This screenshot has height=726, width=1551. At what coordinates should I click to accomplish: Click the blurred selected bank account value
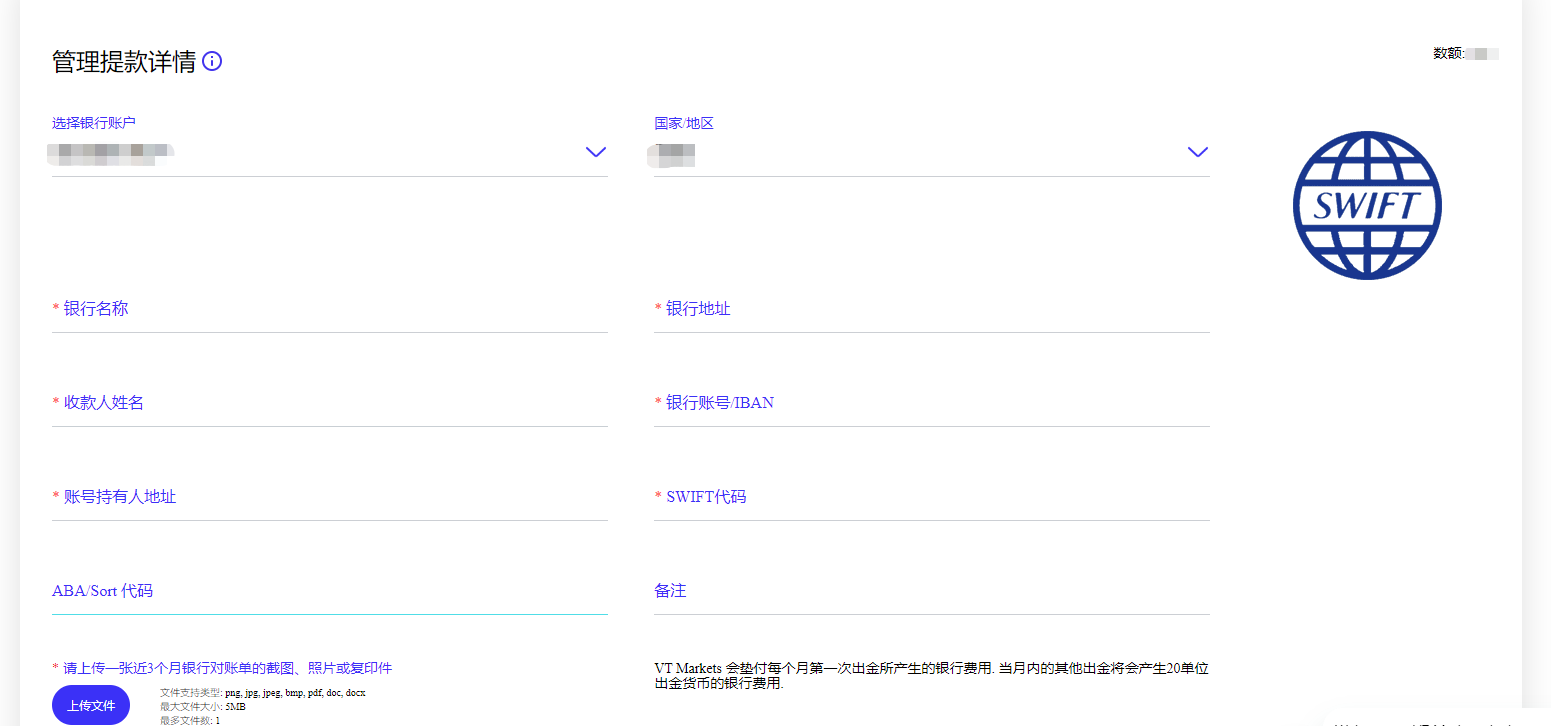click(112, 154)
